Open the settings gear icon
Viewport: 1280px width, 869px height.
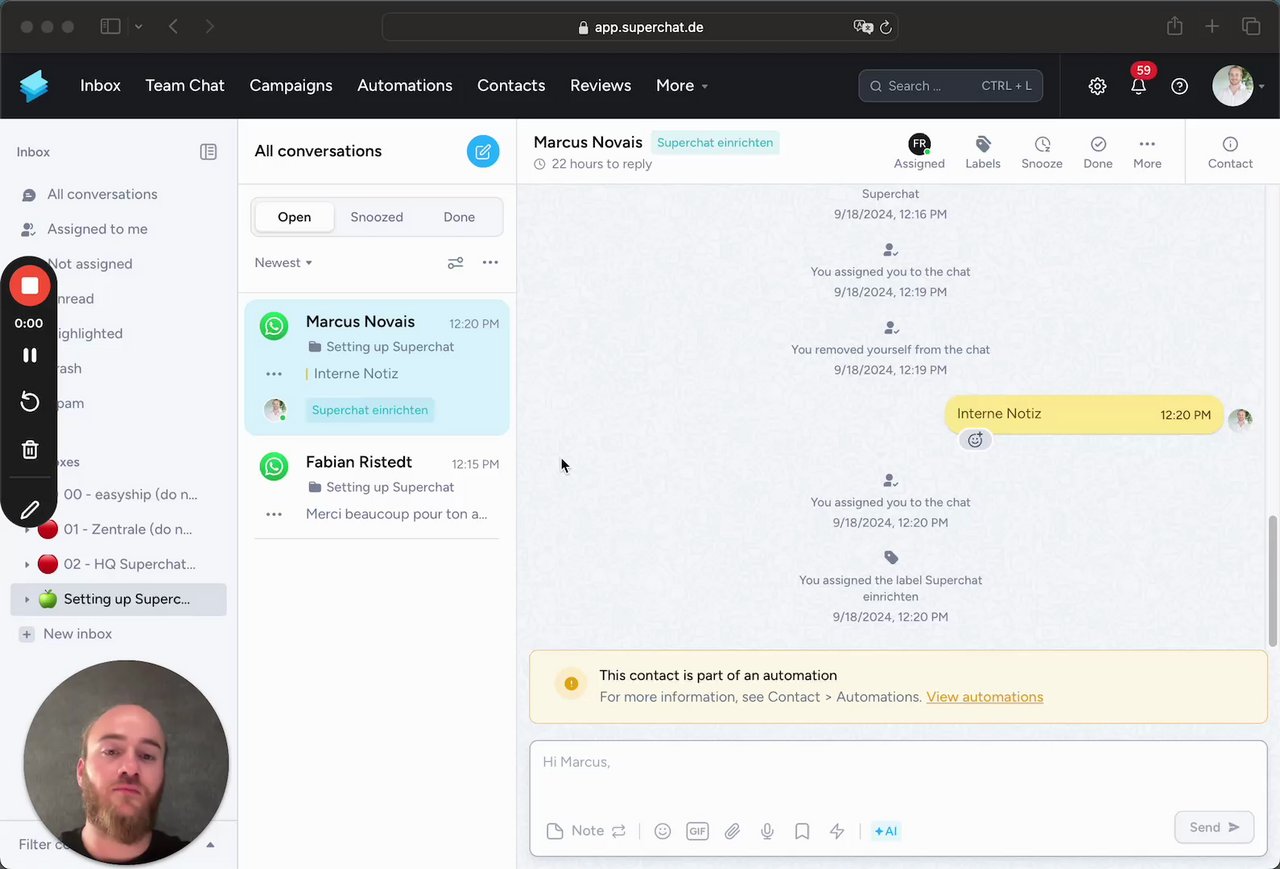(x=1097, y=86)
